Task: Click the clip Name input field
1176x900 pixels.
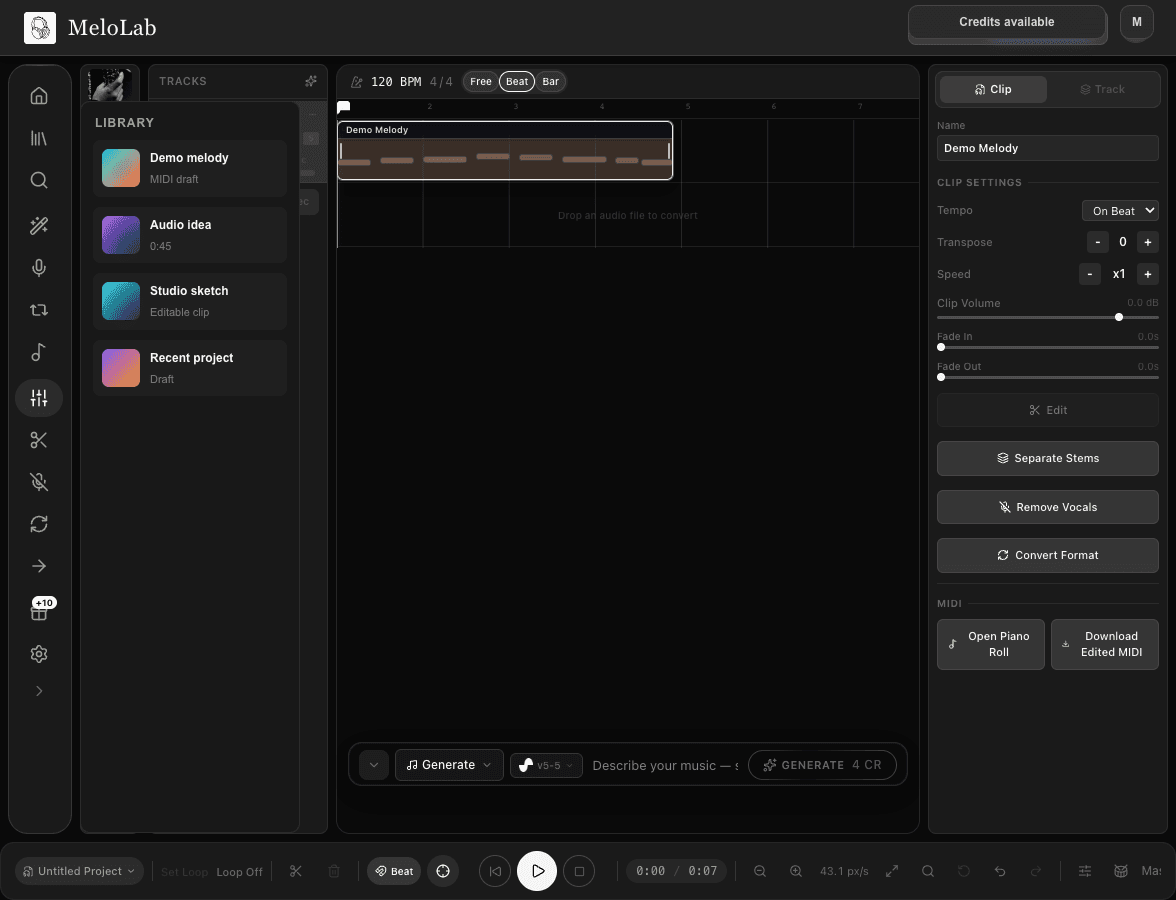Action: [1047, 148]
